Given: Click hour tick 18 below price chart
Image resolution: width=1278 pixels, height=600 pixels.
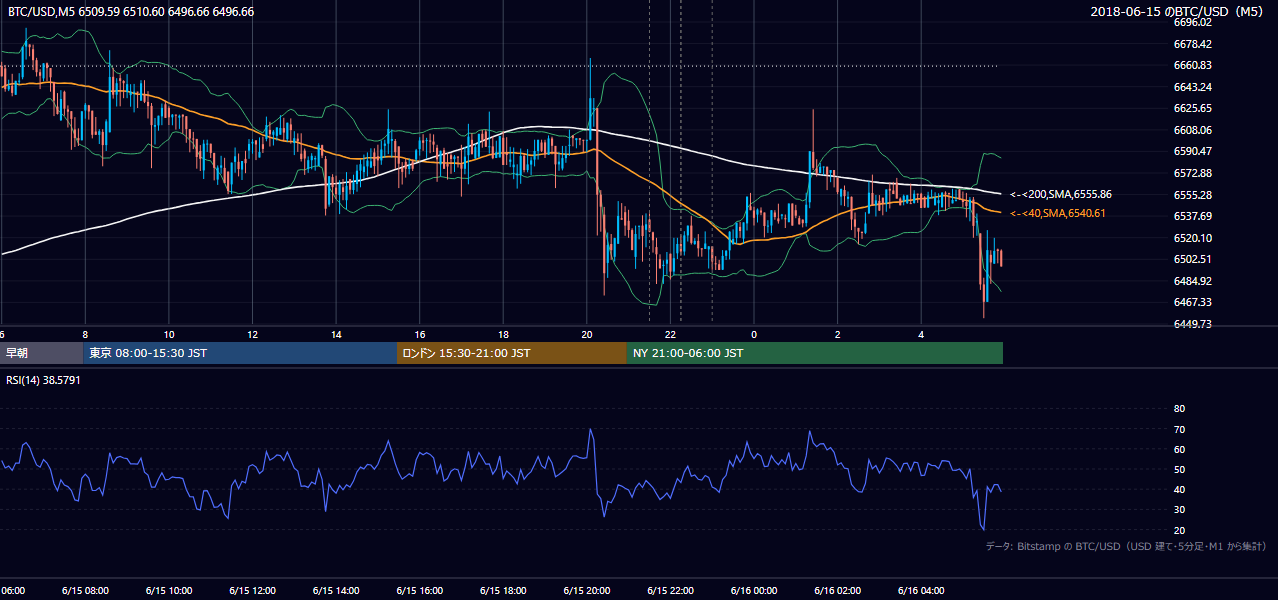Looking at the screenshot, I should (x=504, y=334).
